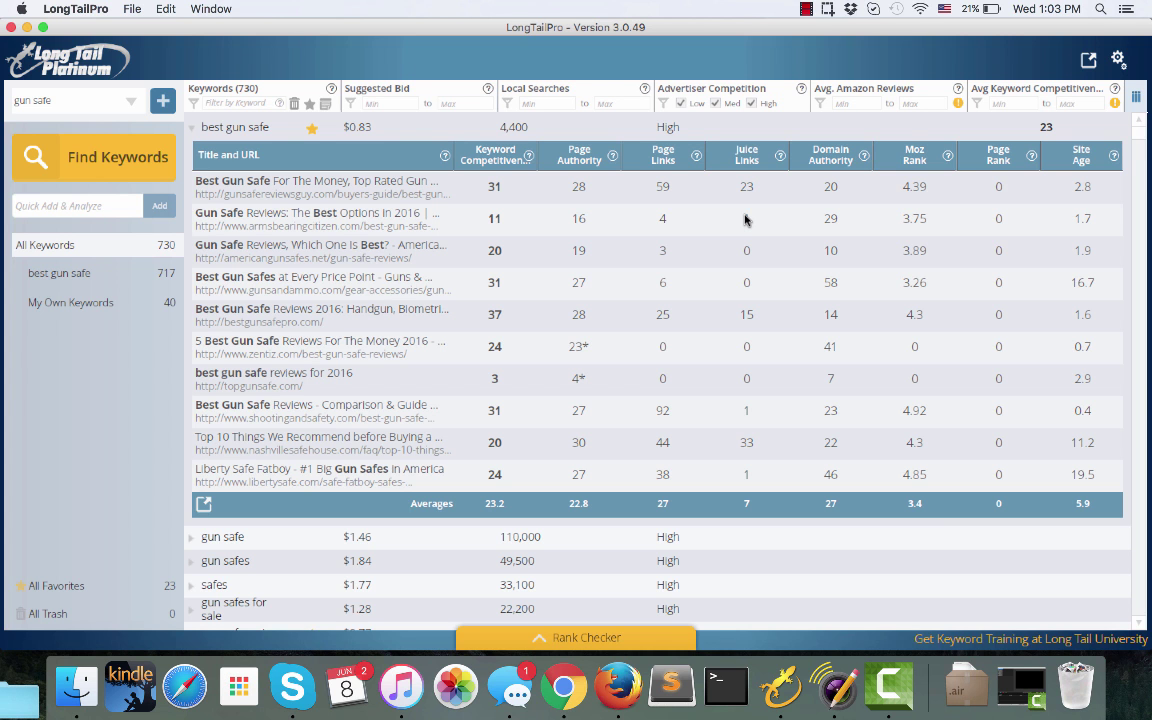Click the column chooser icon beside headers
Screen dimensions: 1152x720
click(x=1136, y=97)
